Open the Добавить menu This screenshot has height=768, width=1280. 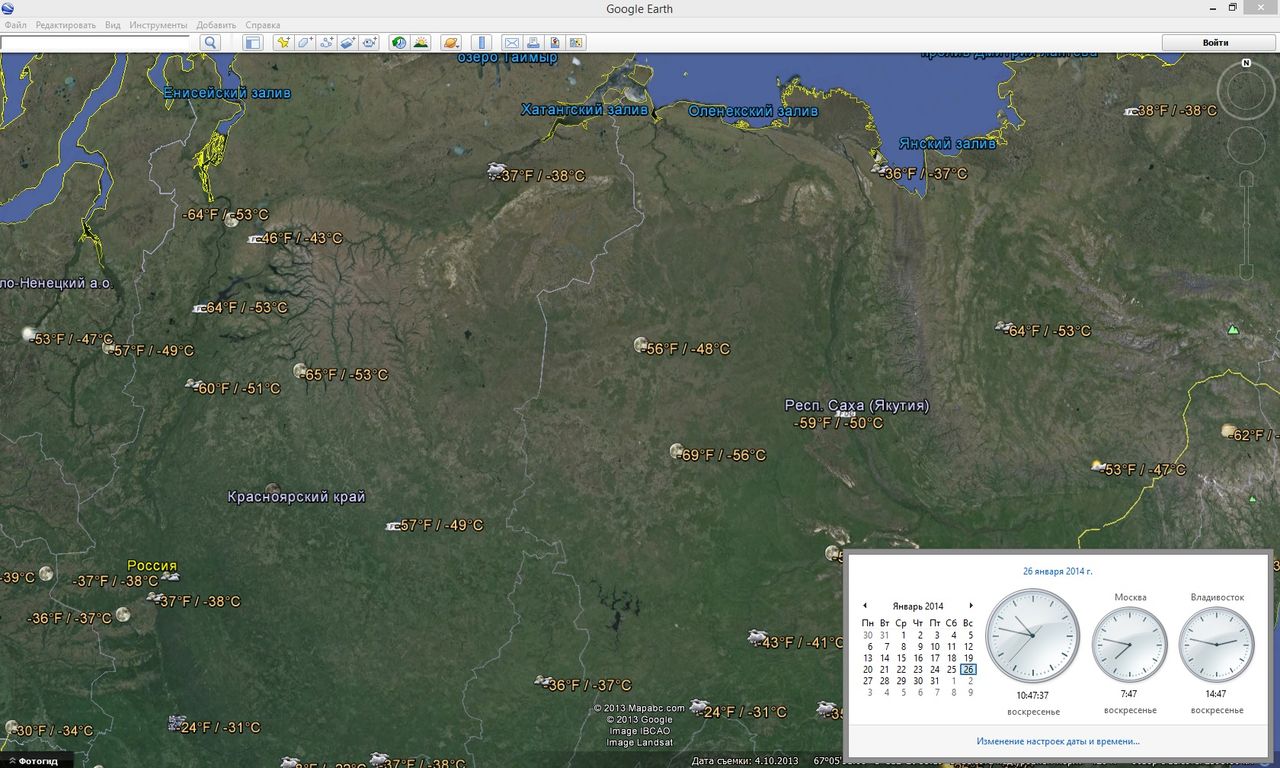217,25
